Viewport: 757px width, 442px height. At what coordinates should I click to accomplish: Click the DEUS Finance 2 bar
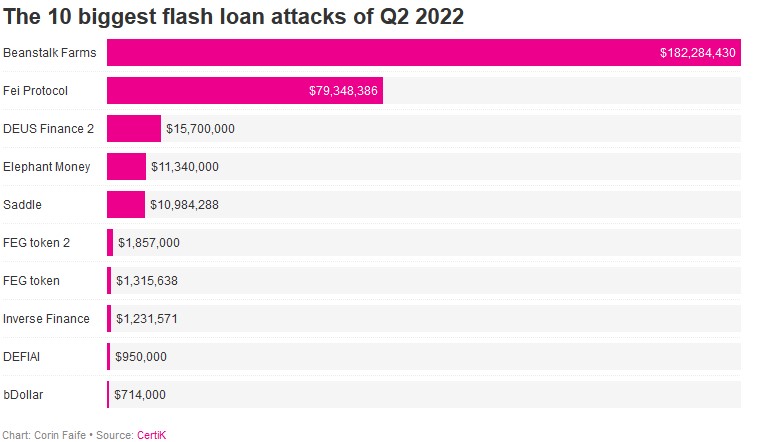coord(133,129)
